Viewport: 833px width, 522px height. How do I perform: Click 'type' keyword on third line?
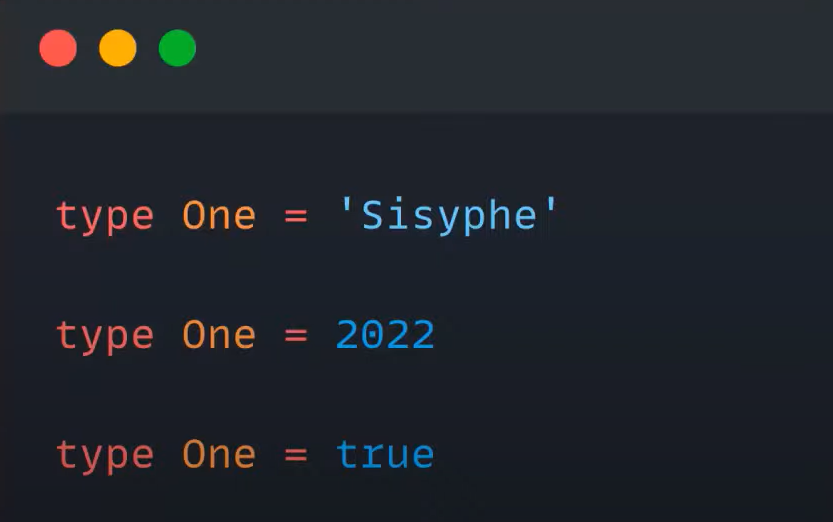tap(105, 456)
